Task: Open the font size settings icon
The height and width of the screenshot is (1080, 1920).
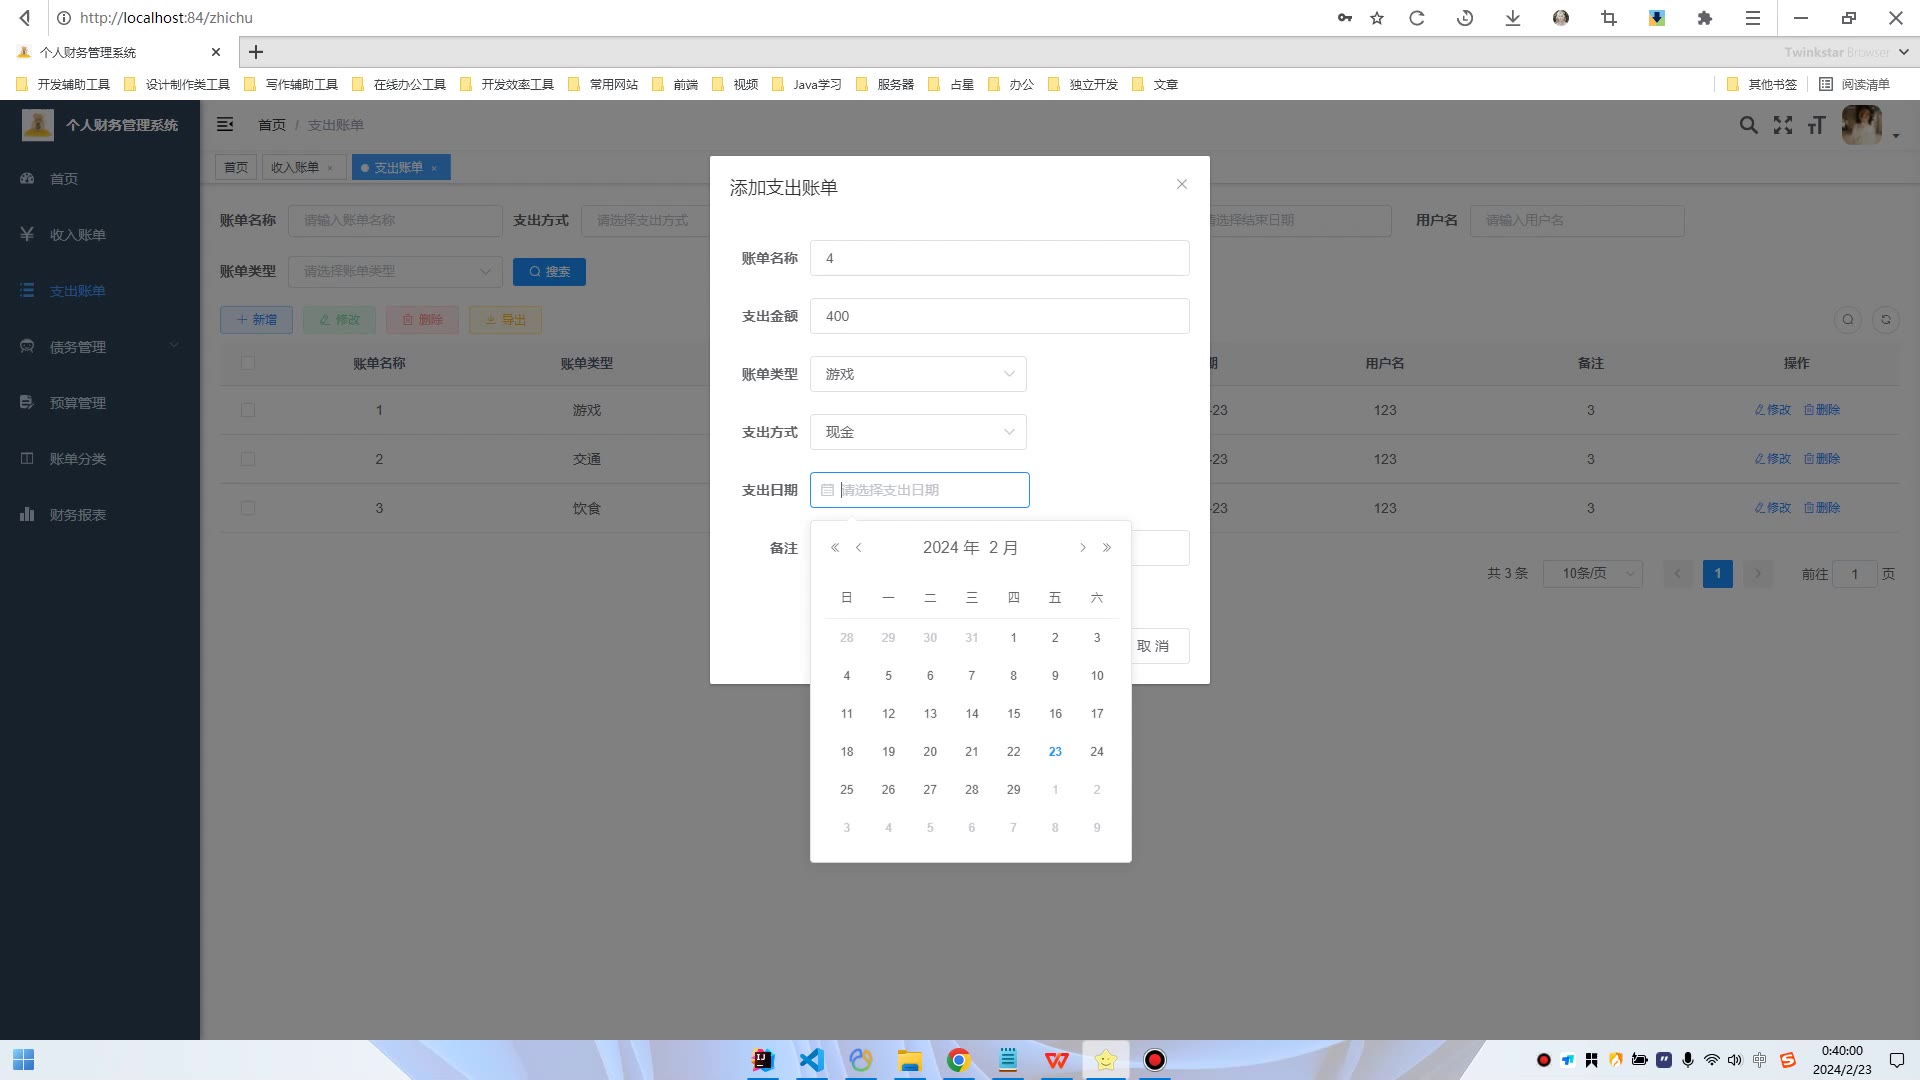Action: pyautogui.click(x=1817, y=125)
